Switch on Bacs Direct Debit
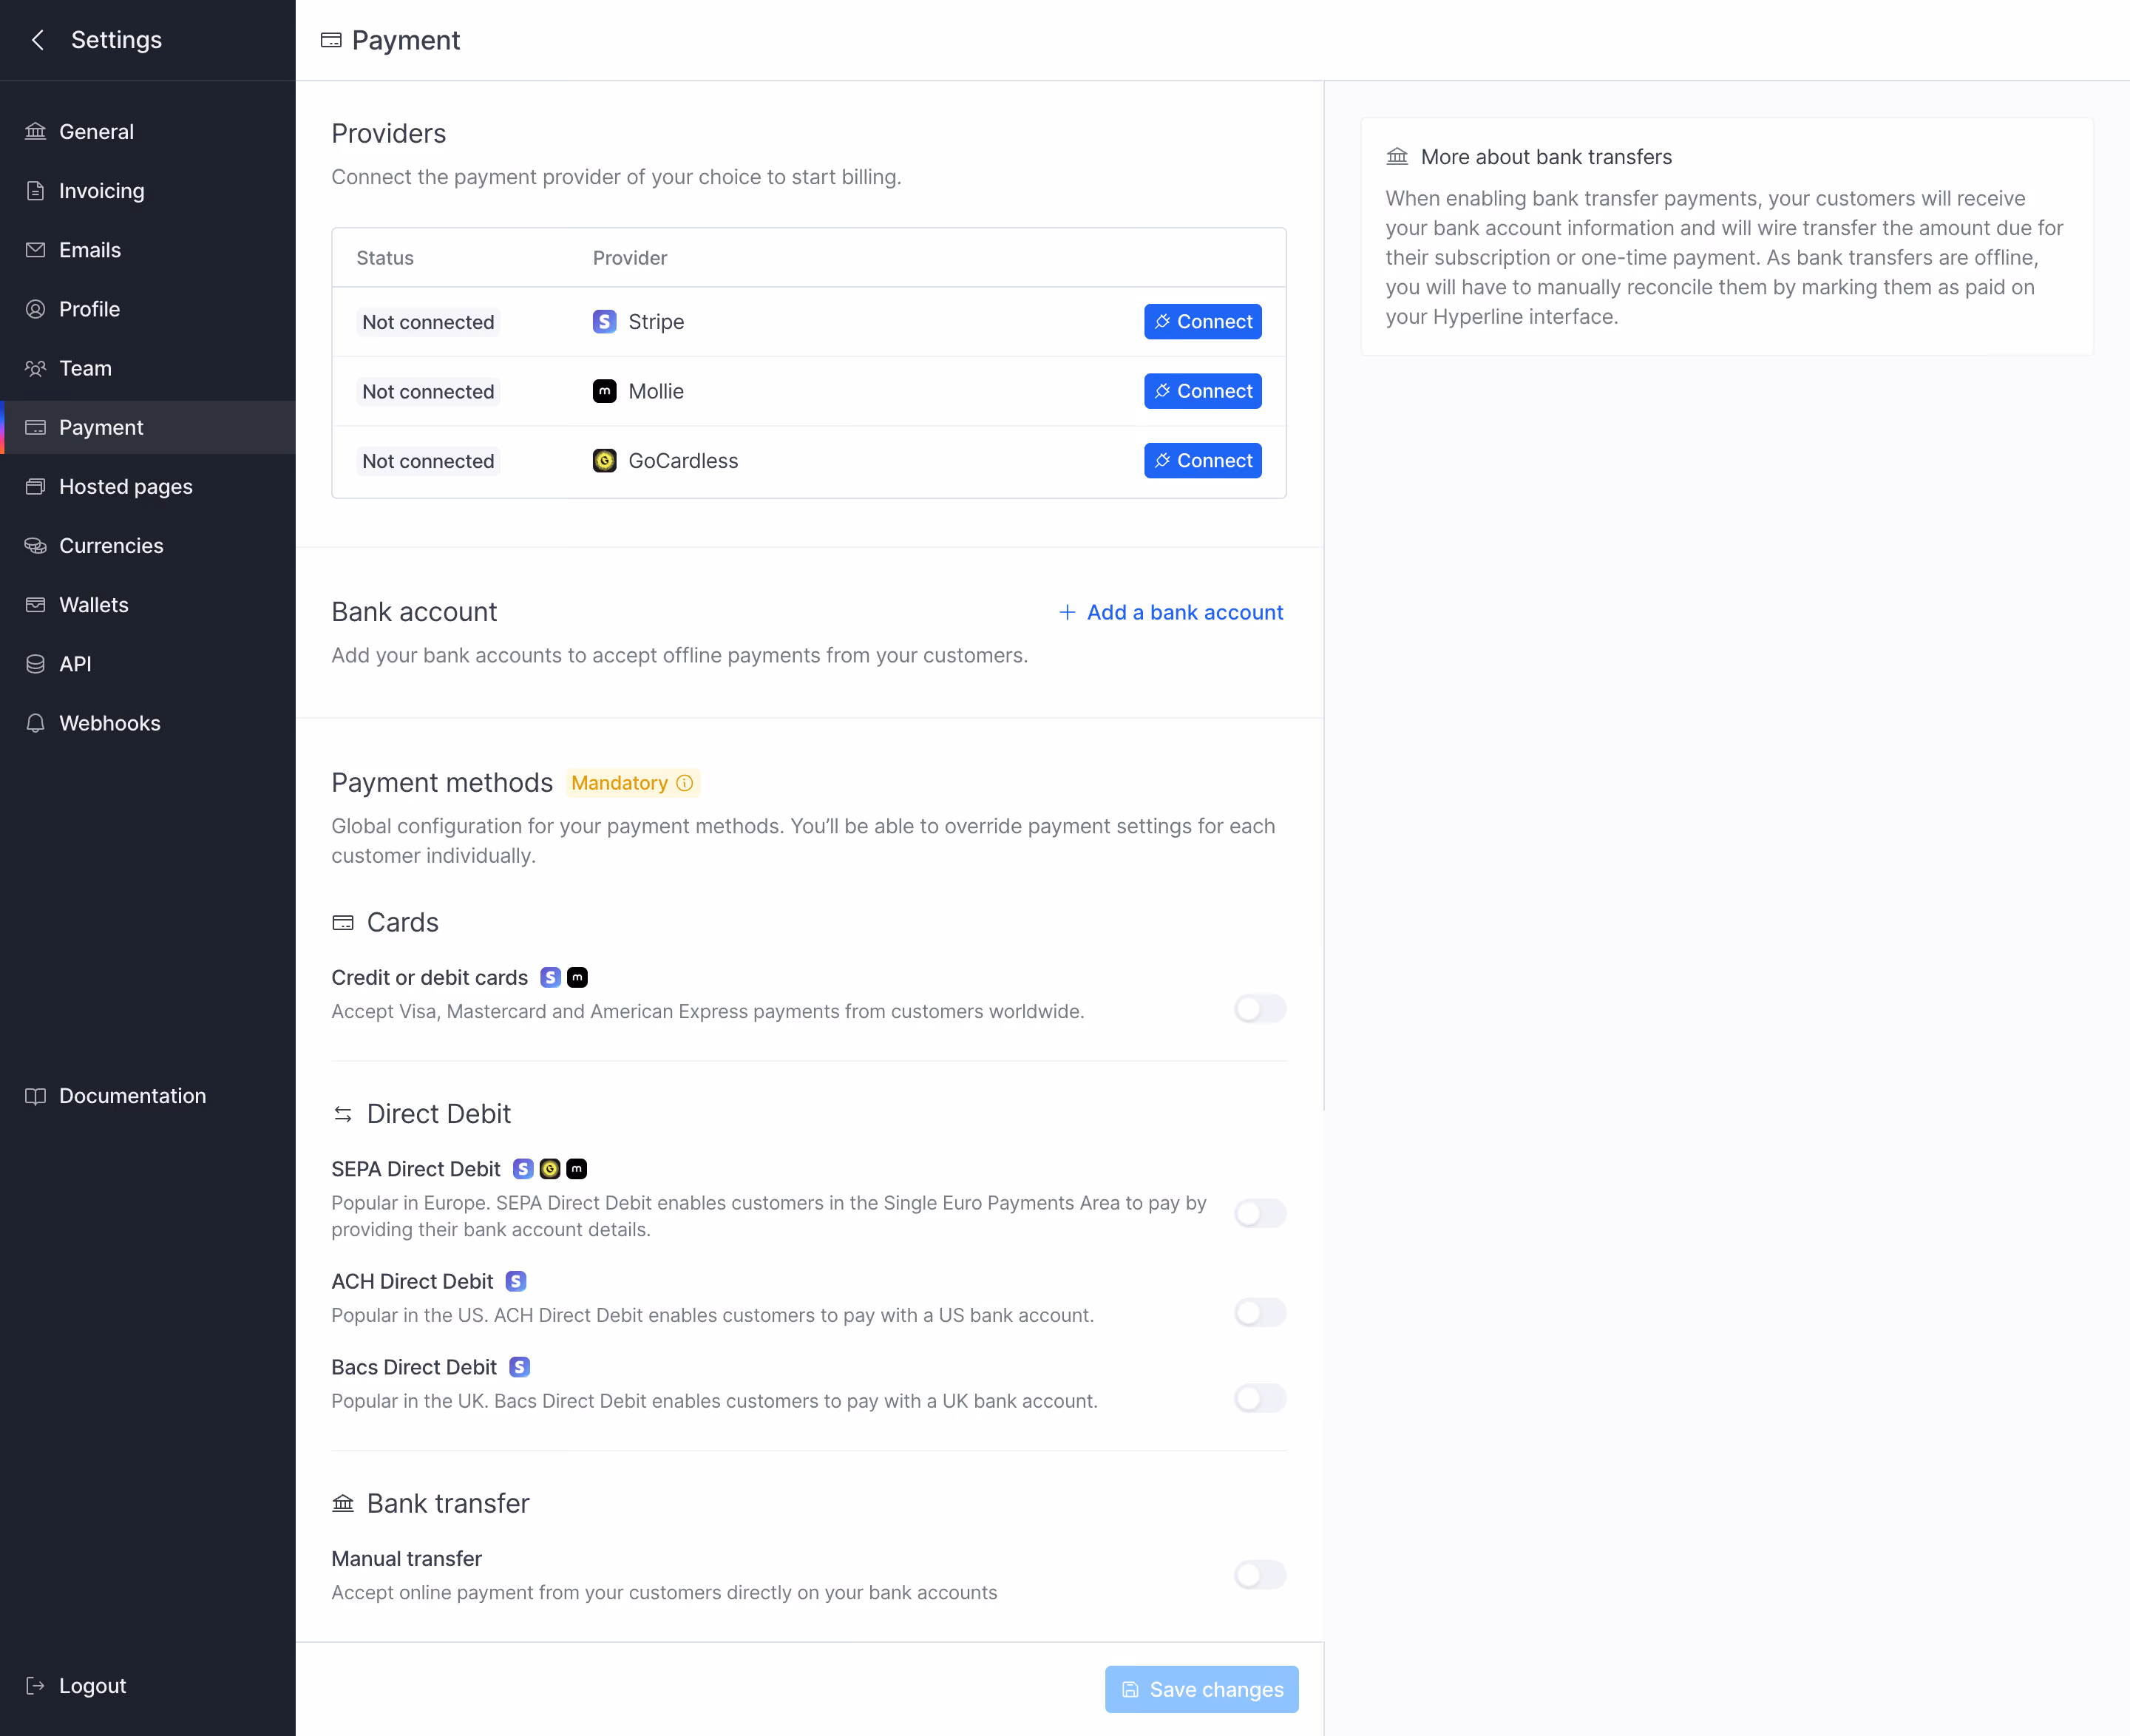This screenshot has width=2130, height=1736. coord(1260,1398)
